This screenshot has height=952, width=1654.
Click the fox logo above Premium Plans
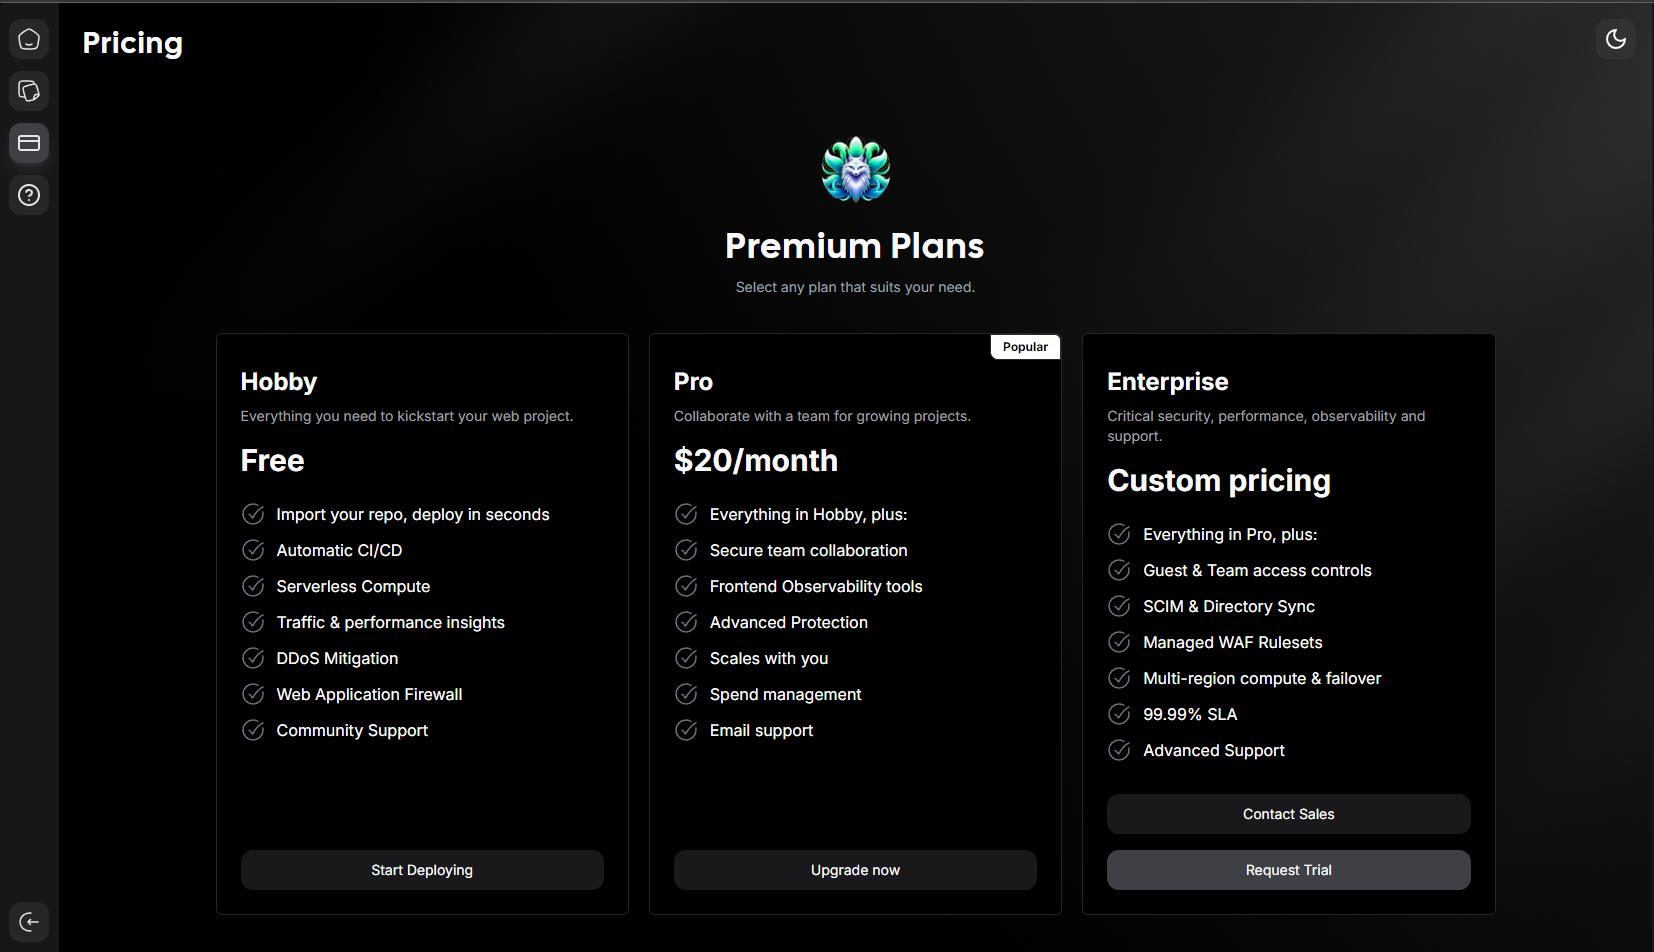tap(856, 170)
